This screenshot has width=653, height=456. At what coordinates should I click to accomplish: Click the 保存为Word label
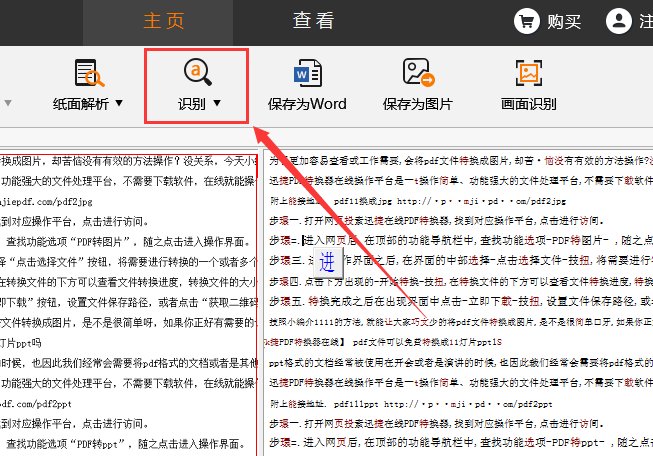point(307,103)
